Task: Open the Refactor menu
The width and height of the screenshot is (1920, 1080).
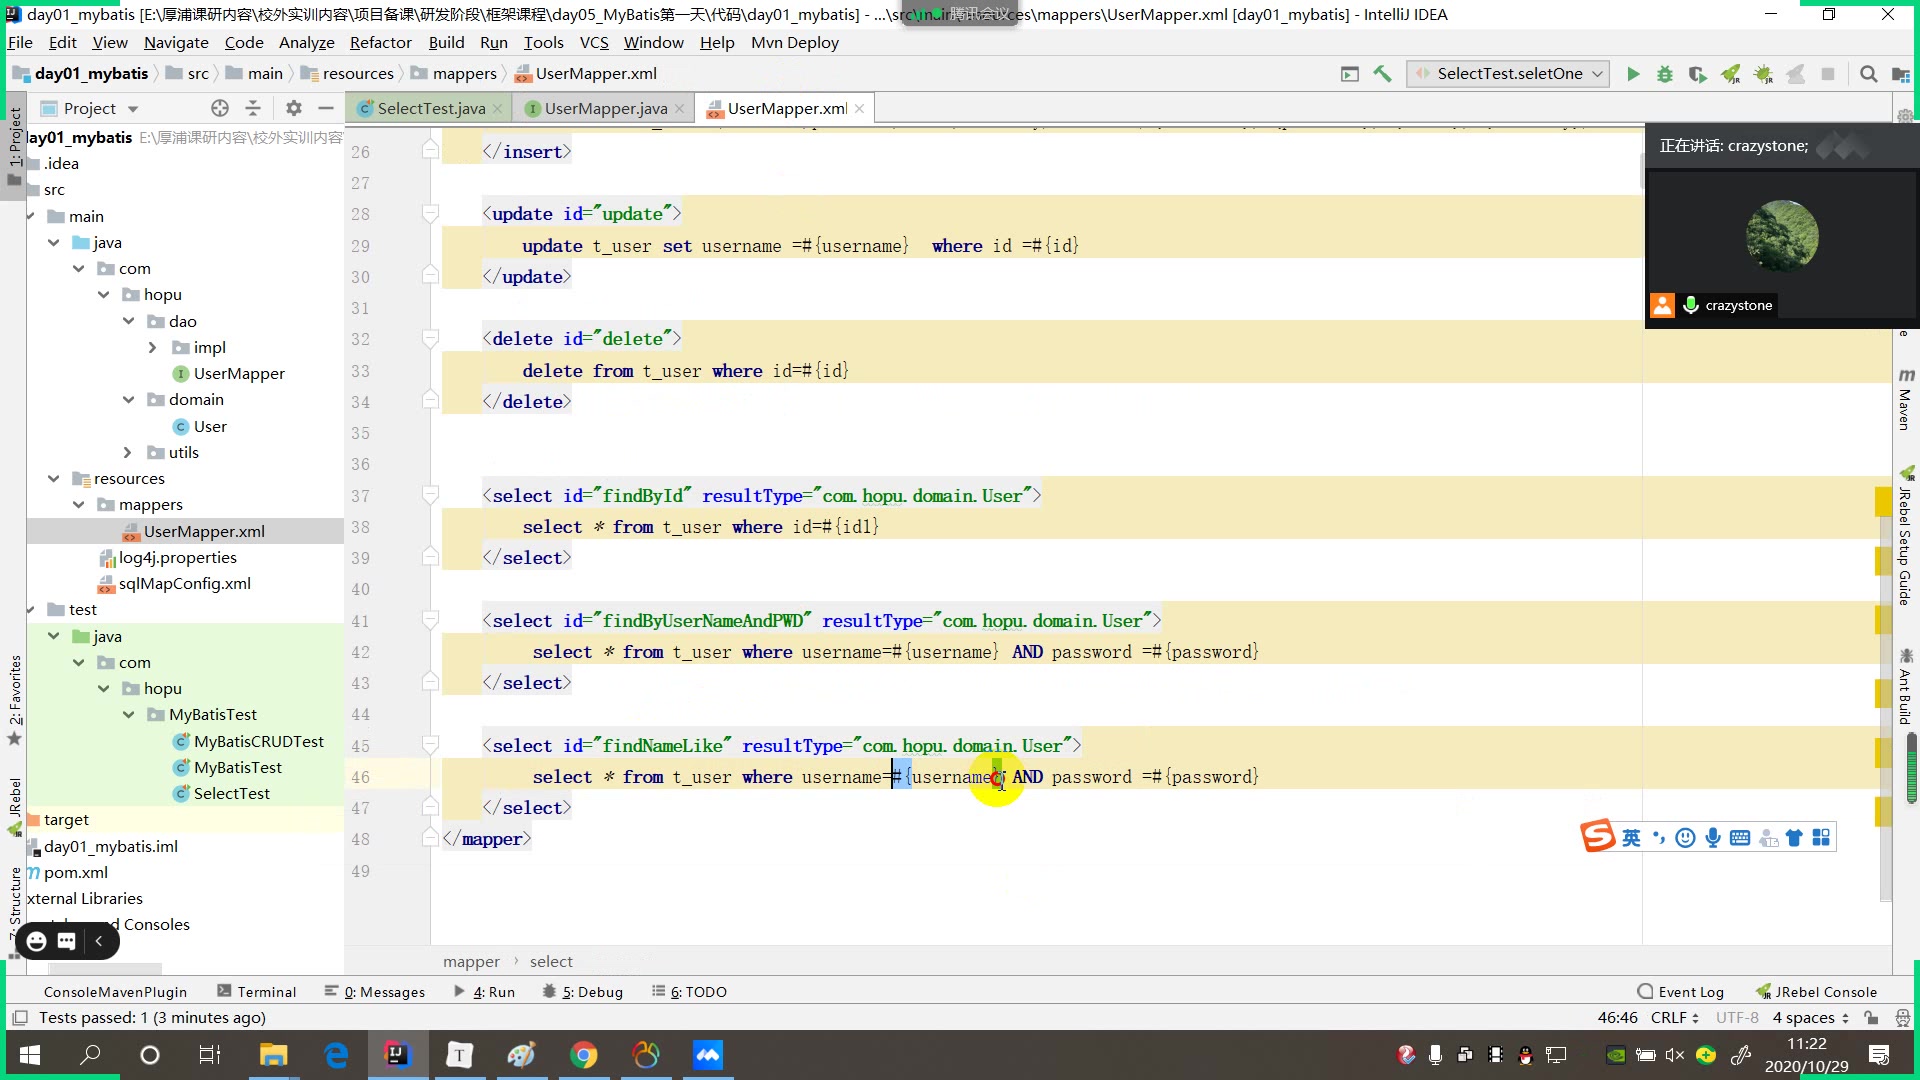Action: (380, 42)
